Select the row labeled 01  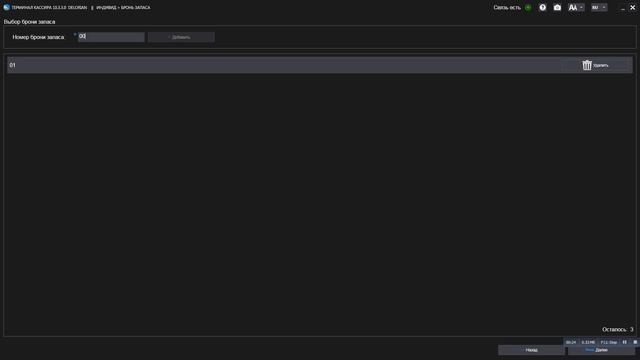[x=320, y=65]
